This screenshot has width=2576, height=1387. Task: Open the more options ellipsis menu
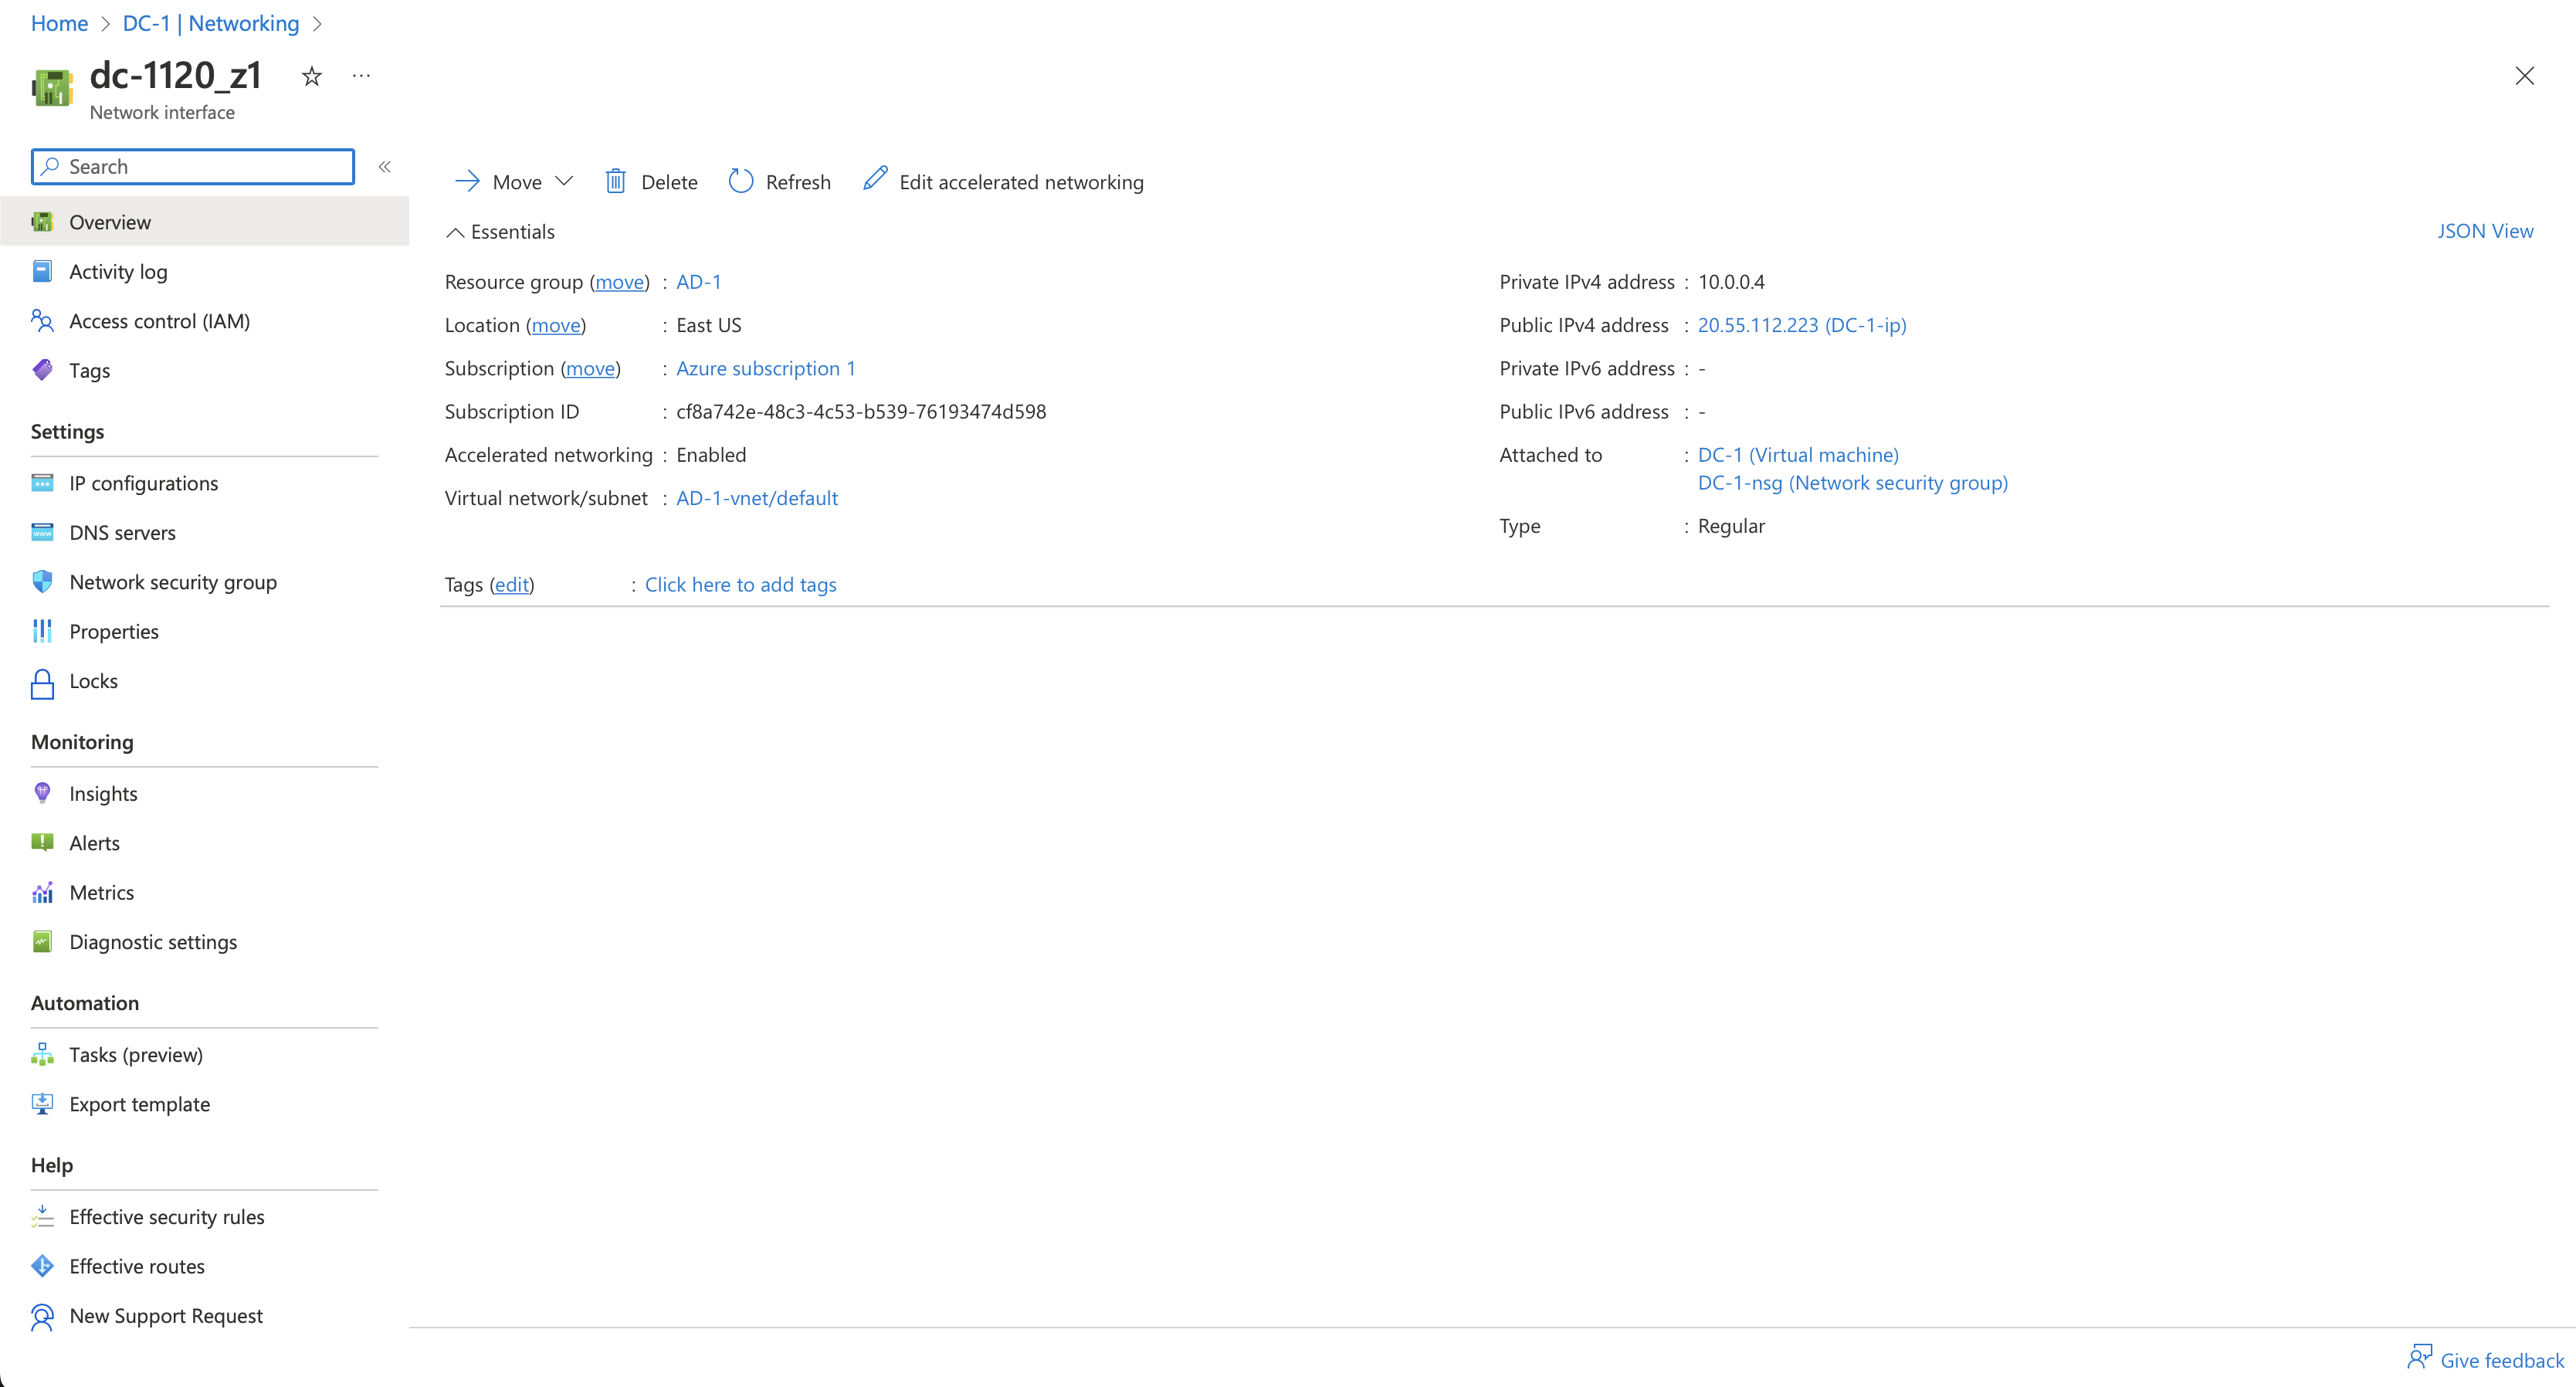[362, 76]
